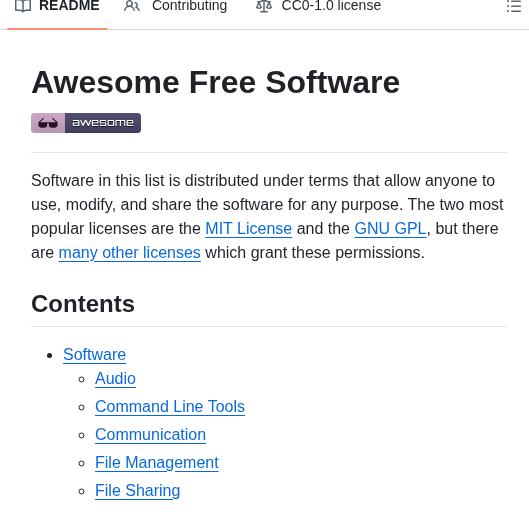Open the outline list icon

tap(513, 6)
